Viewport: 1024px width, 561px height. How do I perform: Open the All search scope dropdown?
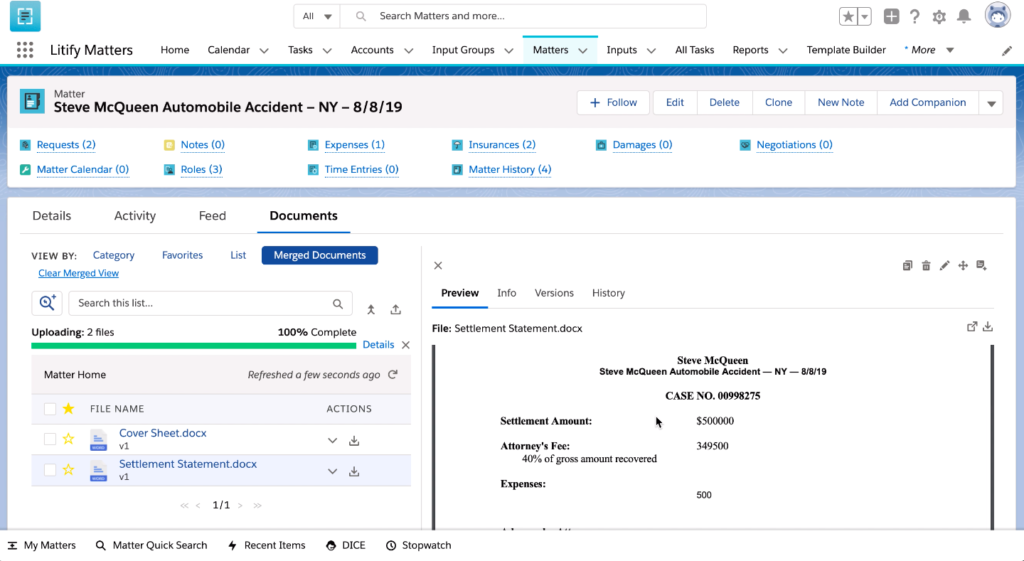pyautogui.click(x=317, y=16)
